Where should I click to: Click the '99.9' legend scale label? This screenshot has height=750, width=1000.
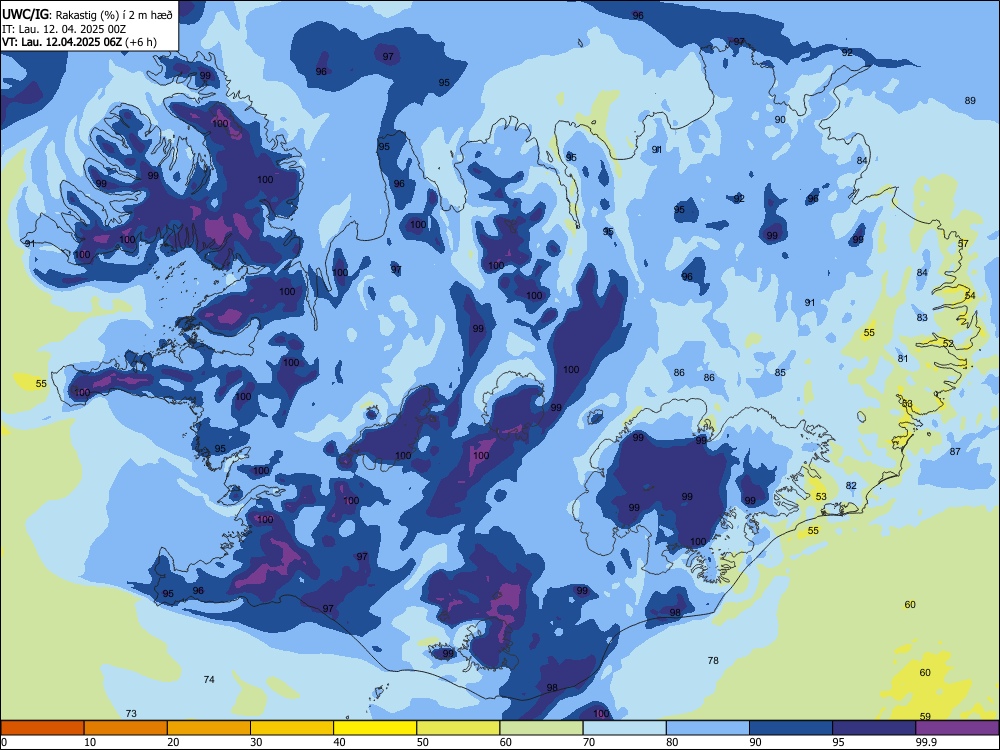click(x=926, y=742)
